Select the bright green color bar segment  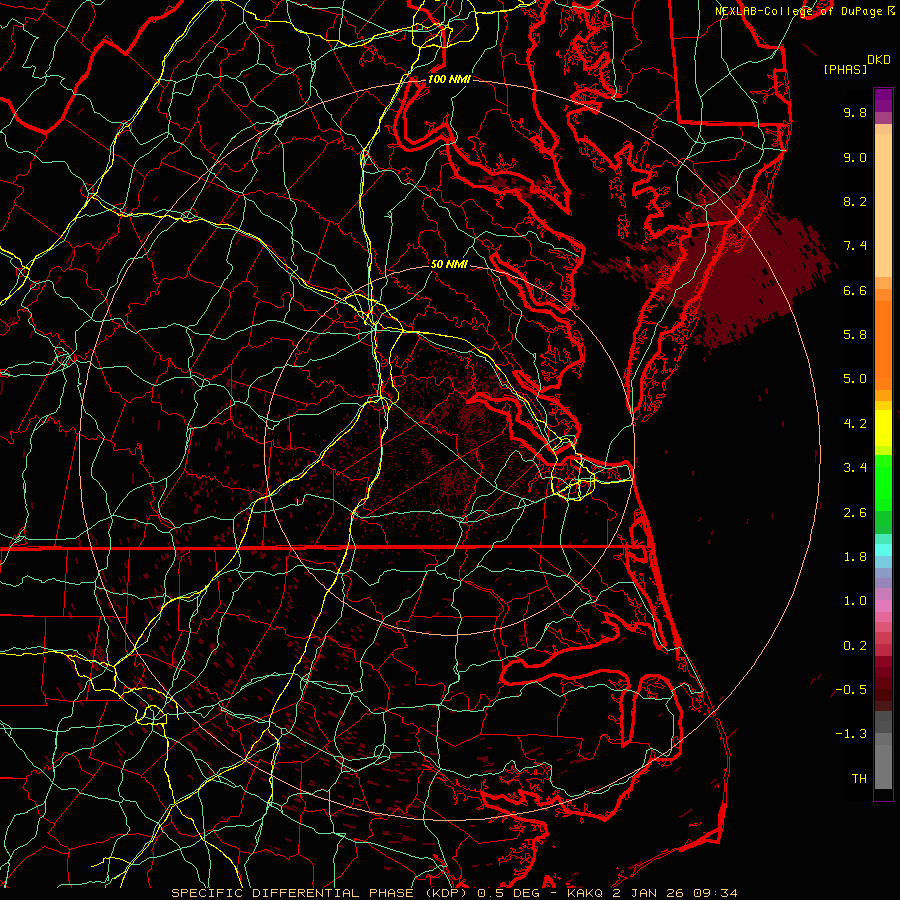pos(883,483)
